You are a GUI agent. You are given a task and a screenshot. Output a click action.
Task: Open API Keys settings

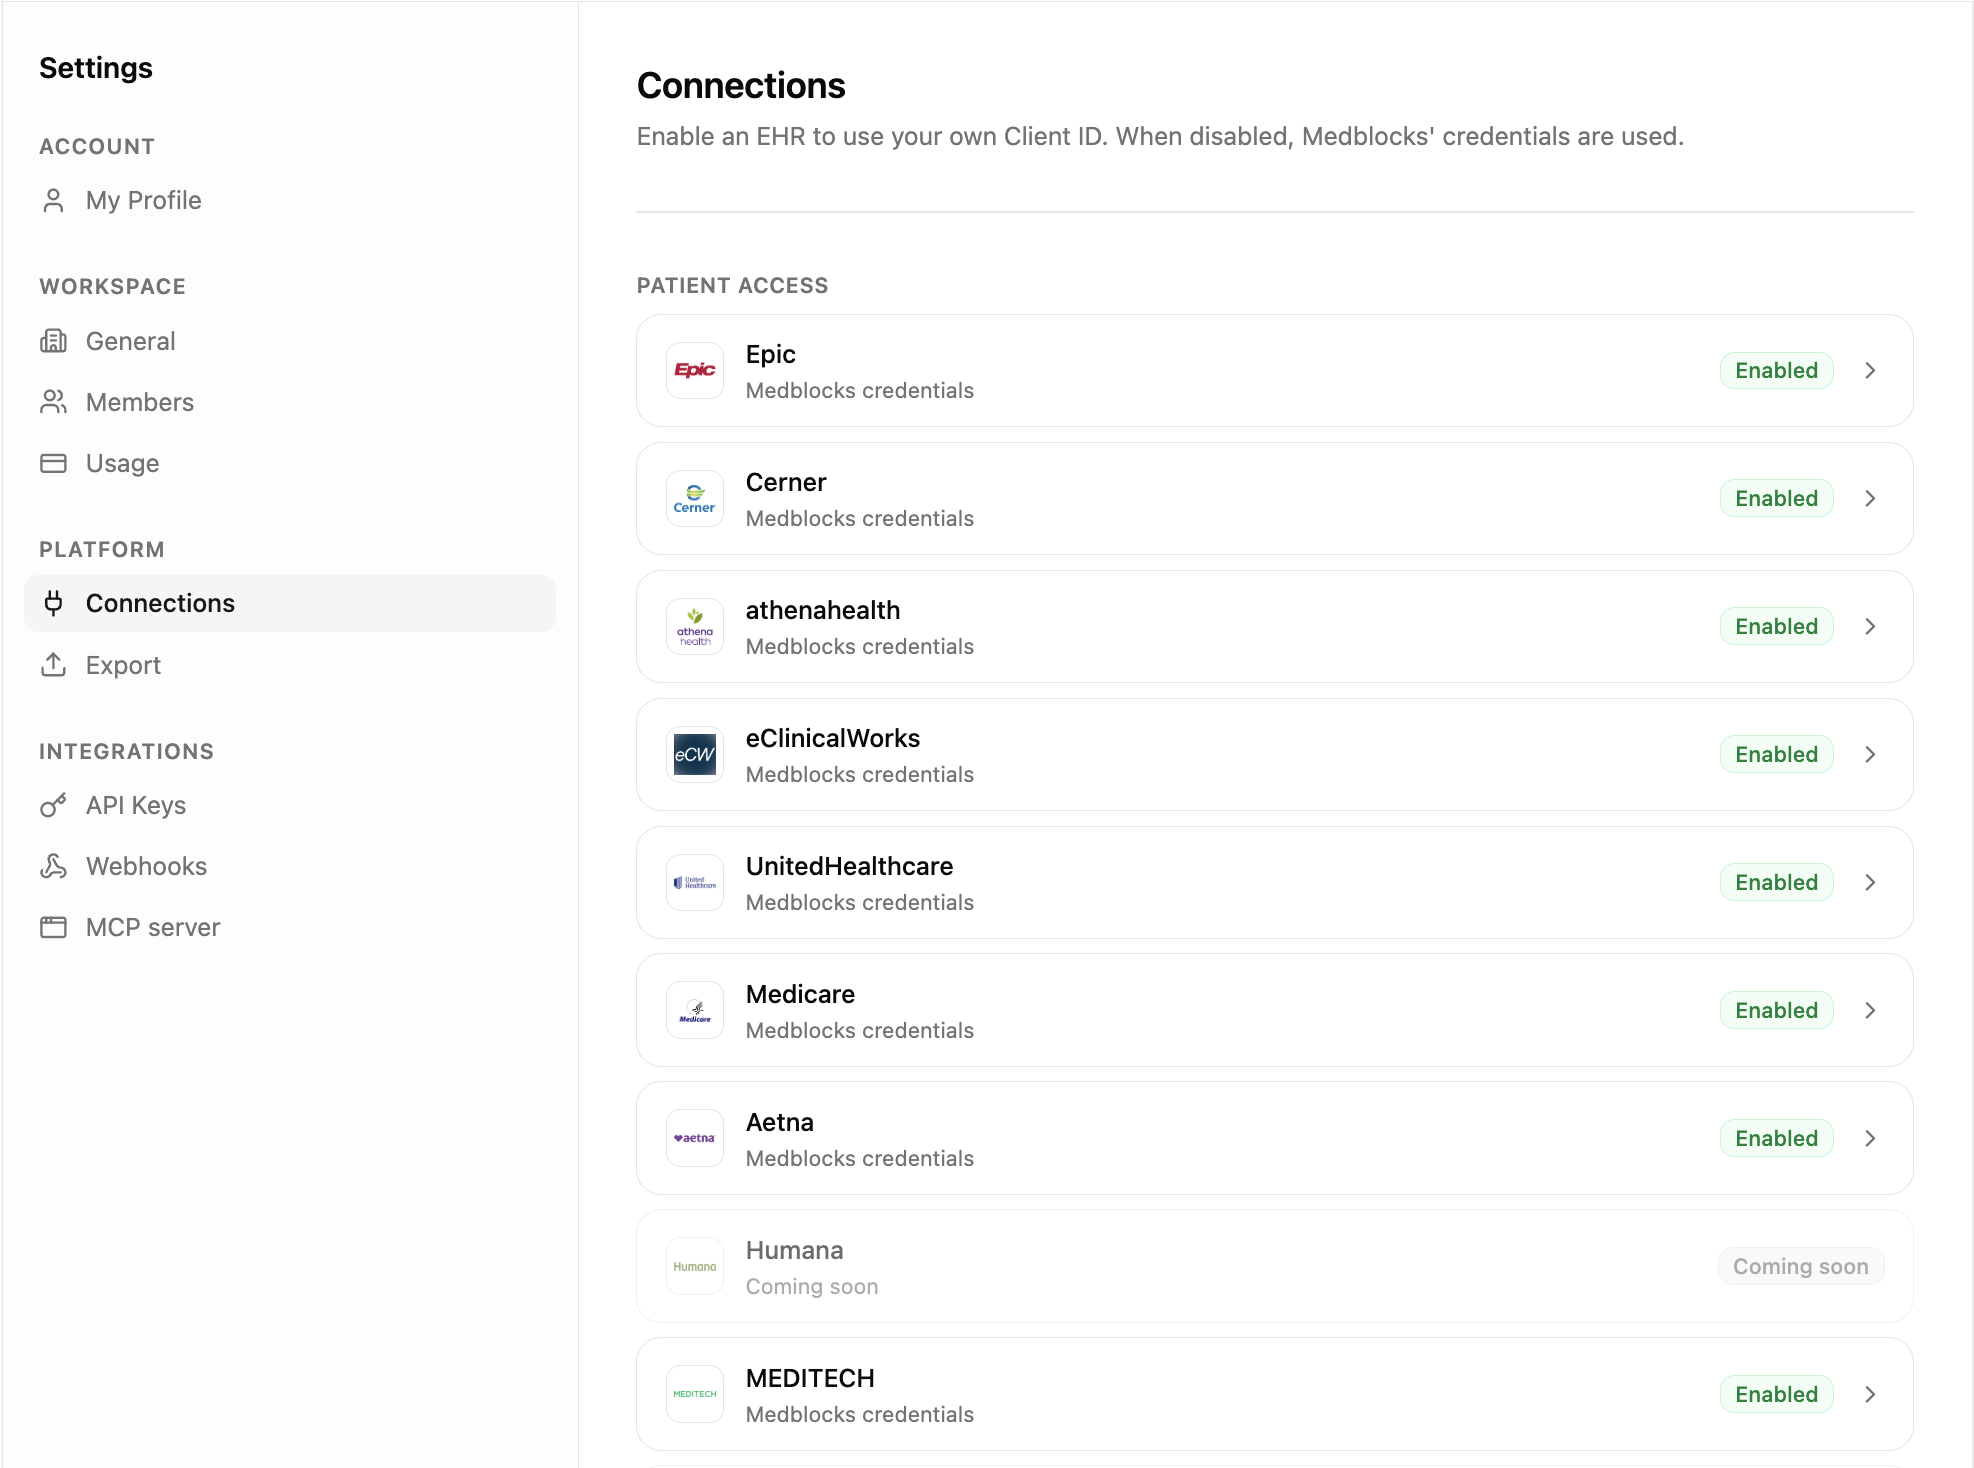tap(290, 805)
